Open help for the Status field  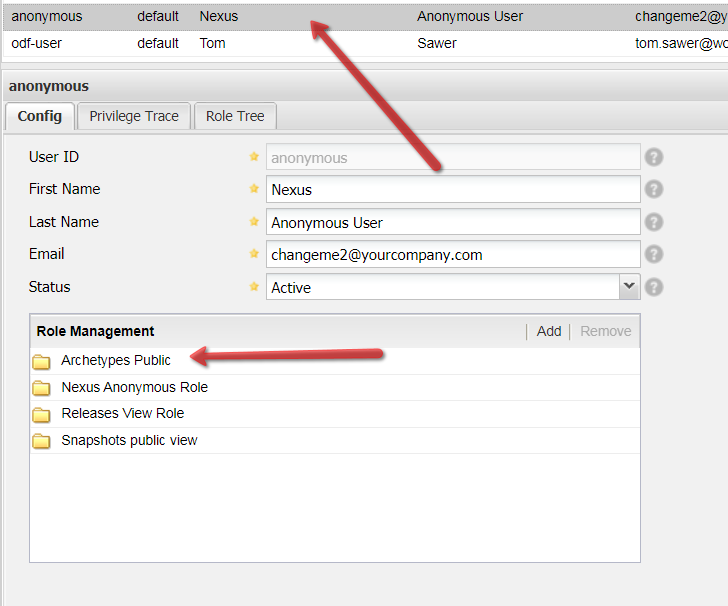(654, 287)
